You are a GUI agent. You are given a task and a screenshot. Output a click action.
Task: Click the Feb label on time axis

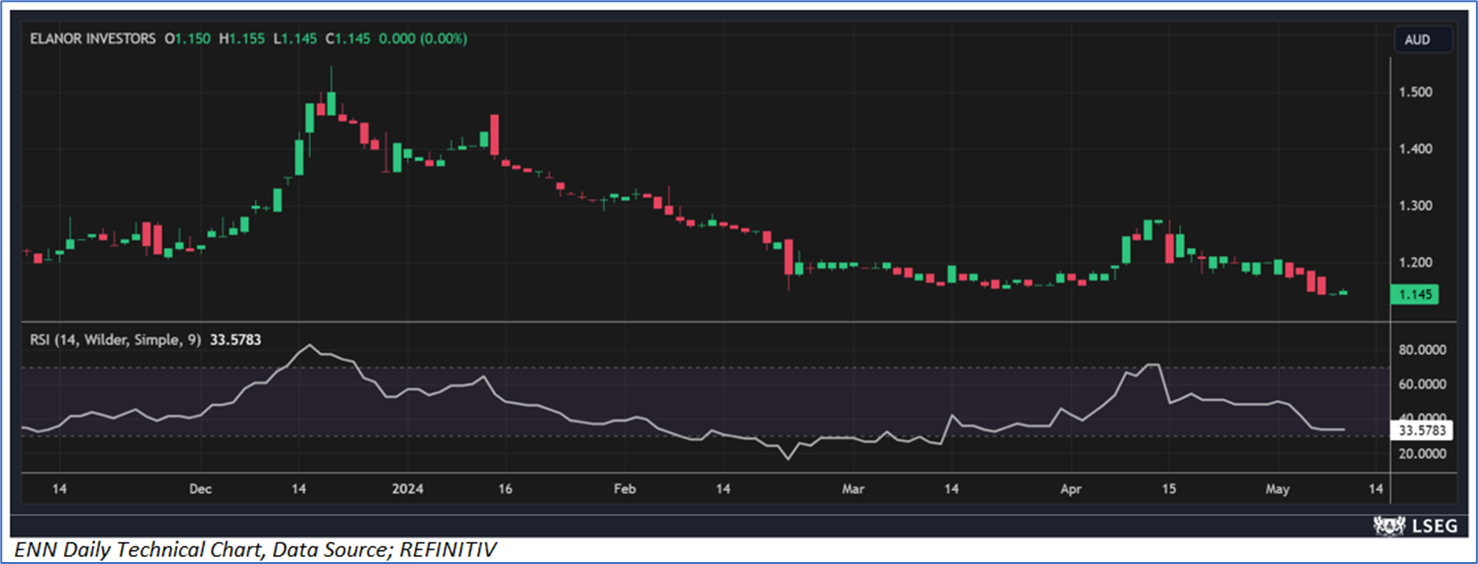coord(625,489)
